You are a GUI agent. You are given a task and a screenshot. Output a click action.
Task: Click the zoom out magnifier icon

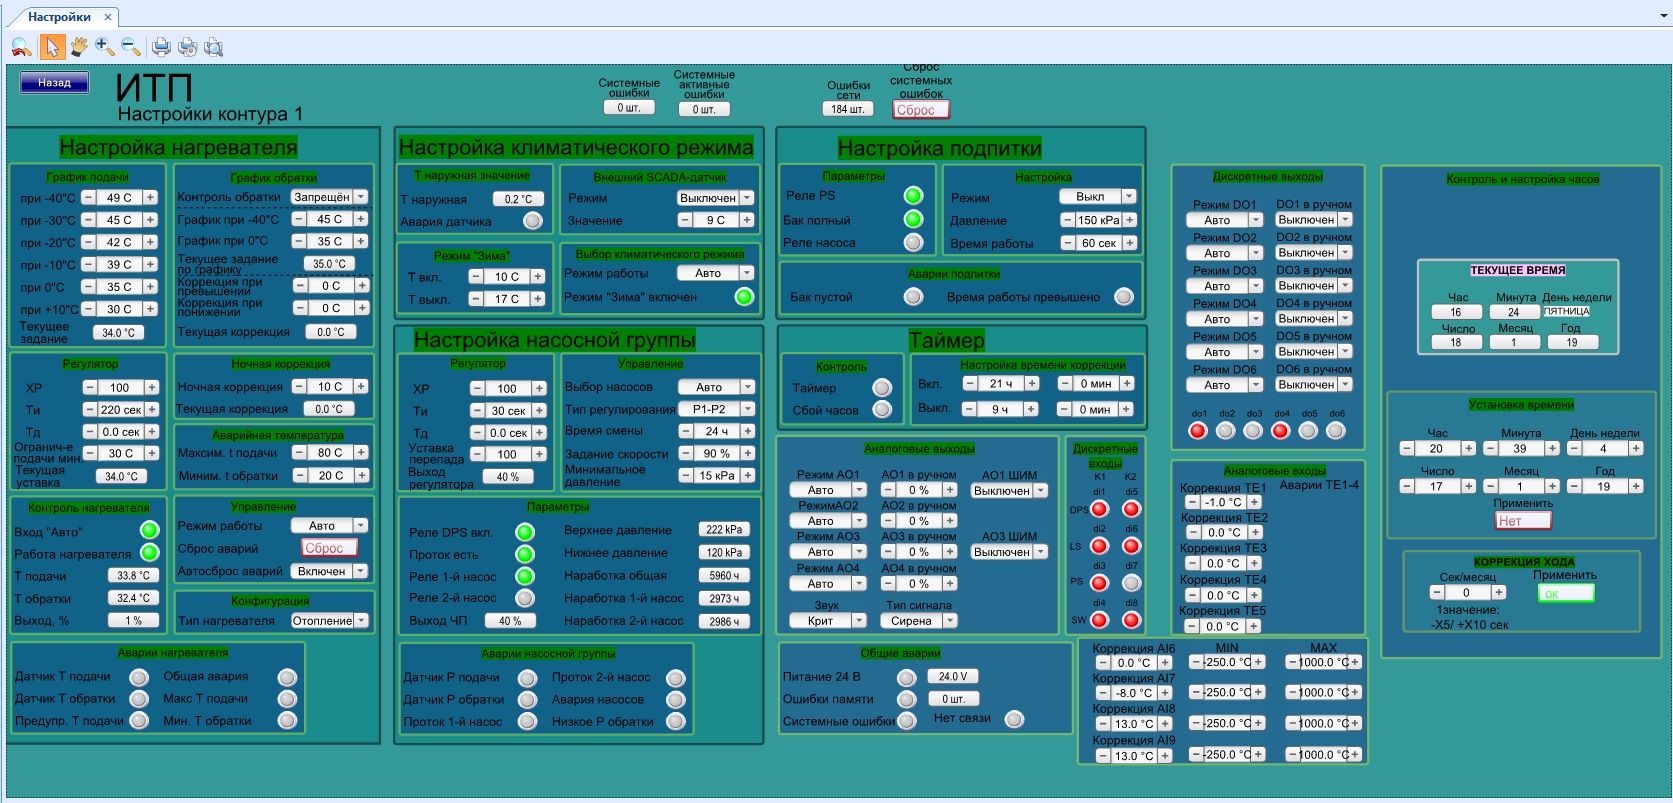(x=130, y=47)
